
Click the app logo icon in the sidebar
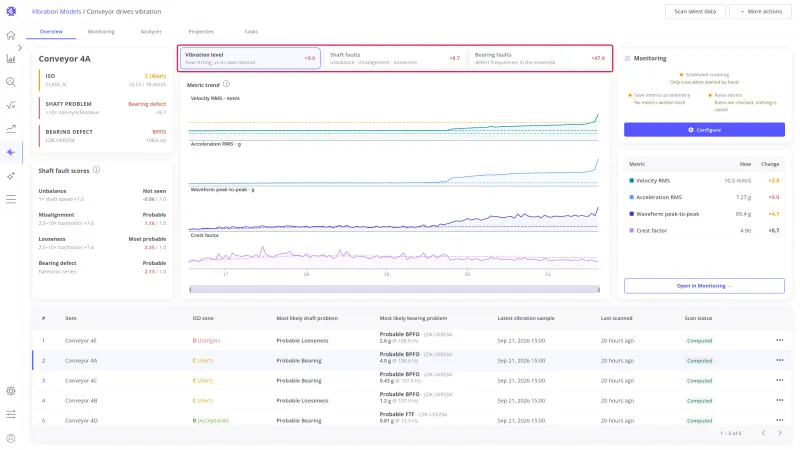click(11, 11)
